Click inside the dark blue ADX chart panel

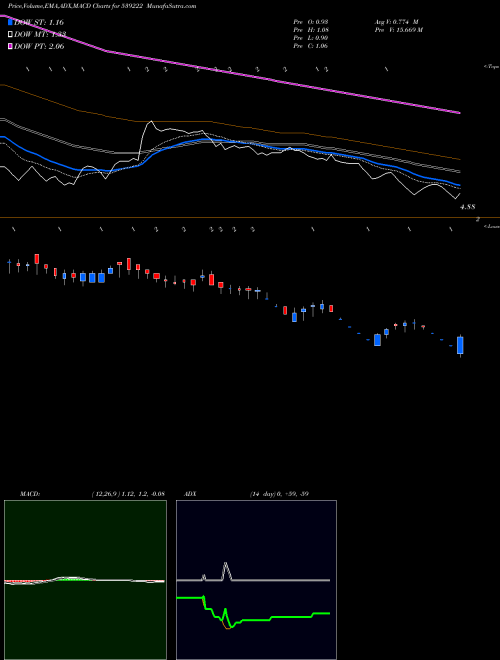click(256, 579)
